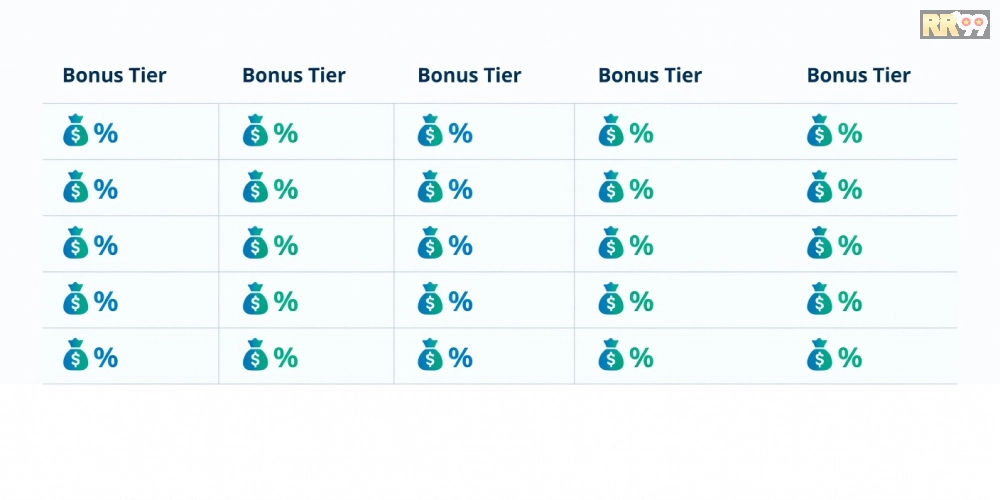Select the blue percent sign in third column, fifth row
Viewport: 1000px width, 500px height.
tap(461, 357)
